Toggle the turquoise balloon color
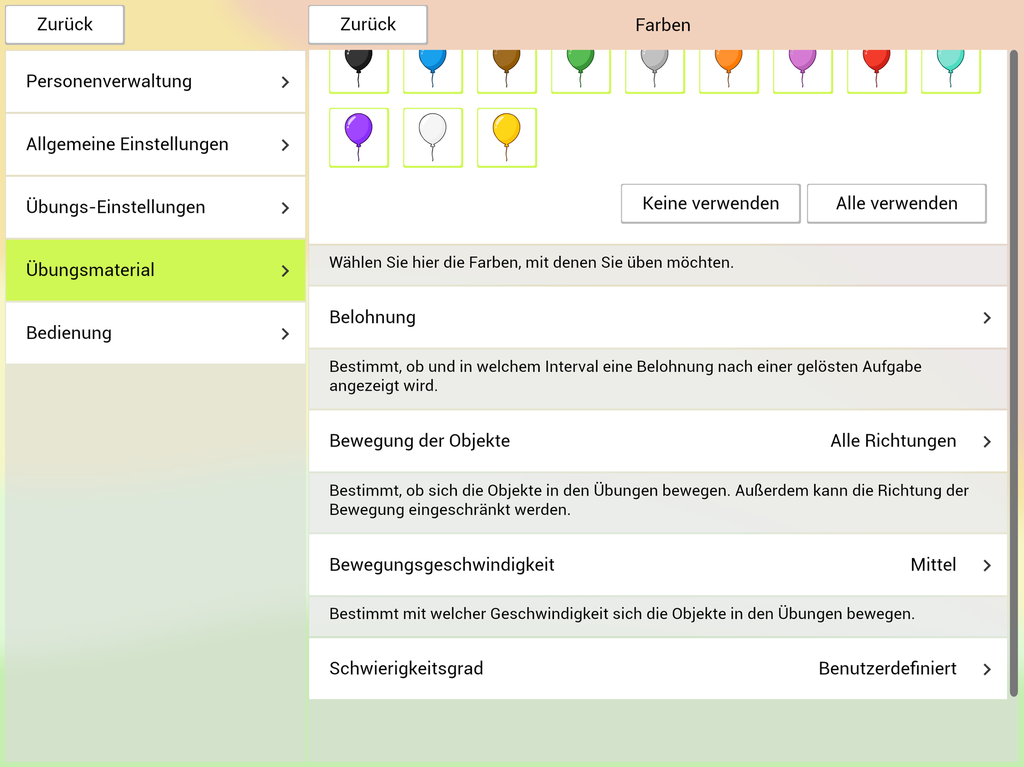Screen dimensions: 1024x767 951,71
